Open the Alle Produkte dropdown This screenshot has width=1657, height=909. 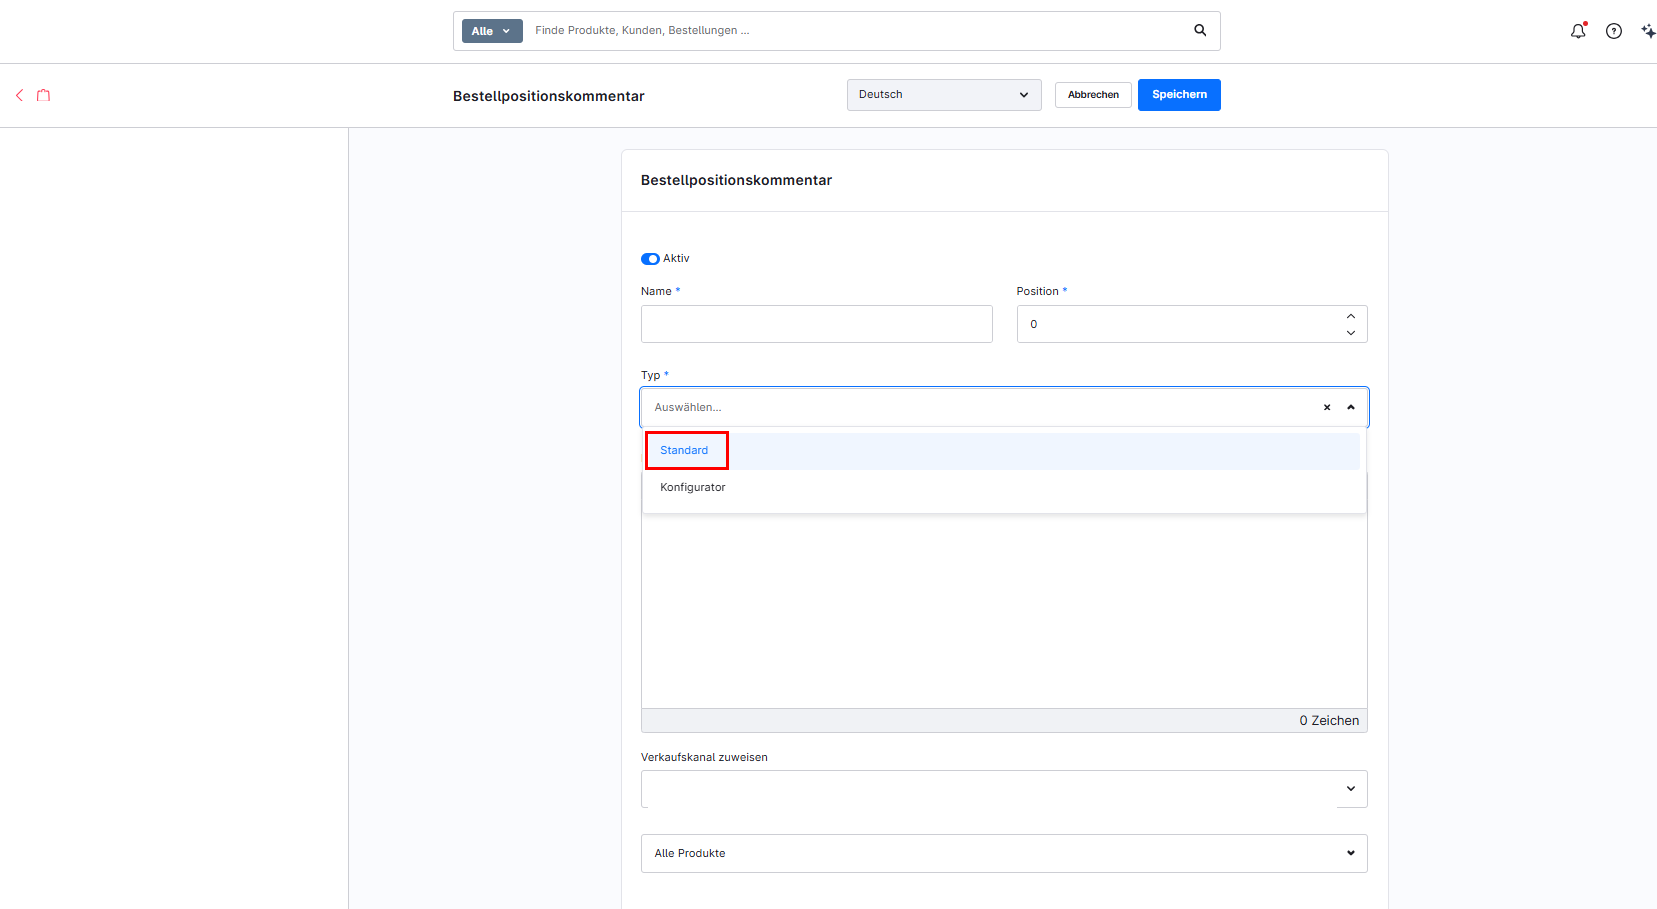tap(1004, 853)
